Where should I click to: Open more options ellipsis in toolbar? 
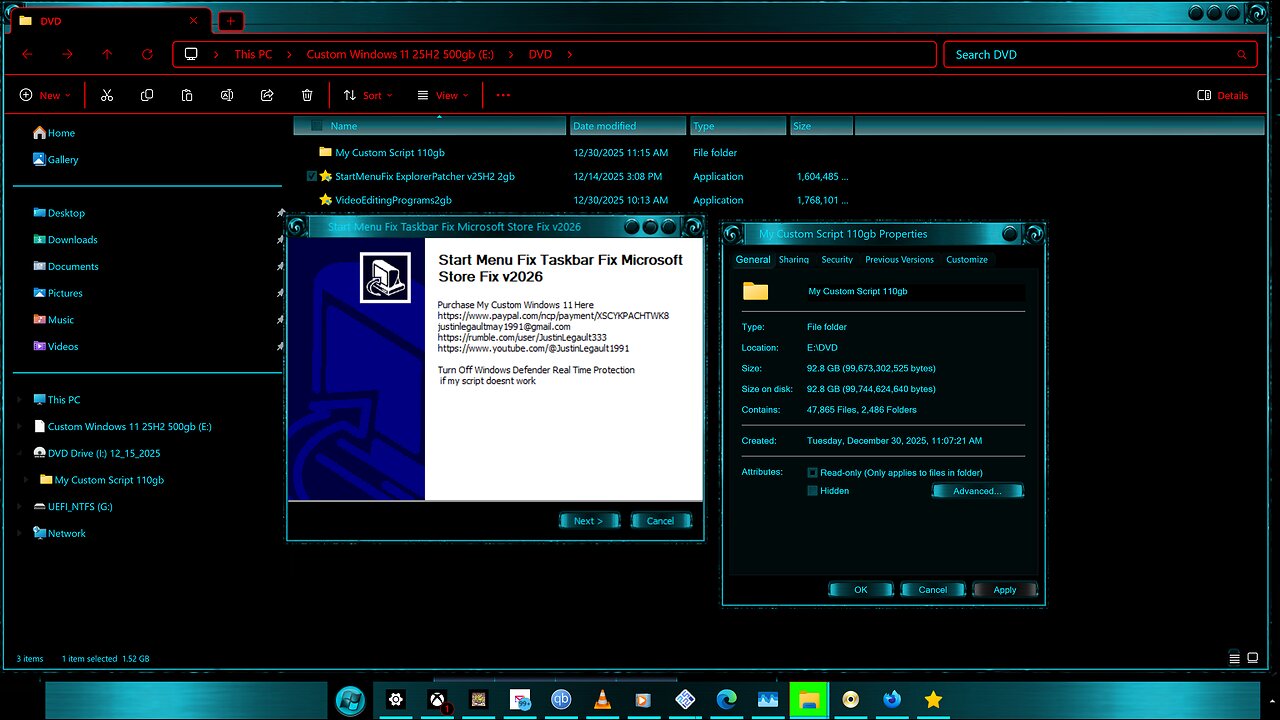click(x=503, y=95)
